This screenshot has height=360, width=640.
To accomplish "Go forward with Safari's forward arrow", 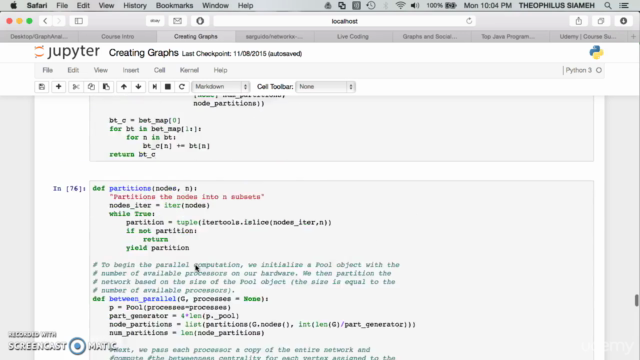I will 59,21.
